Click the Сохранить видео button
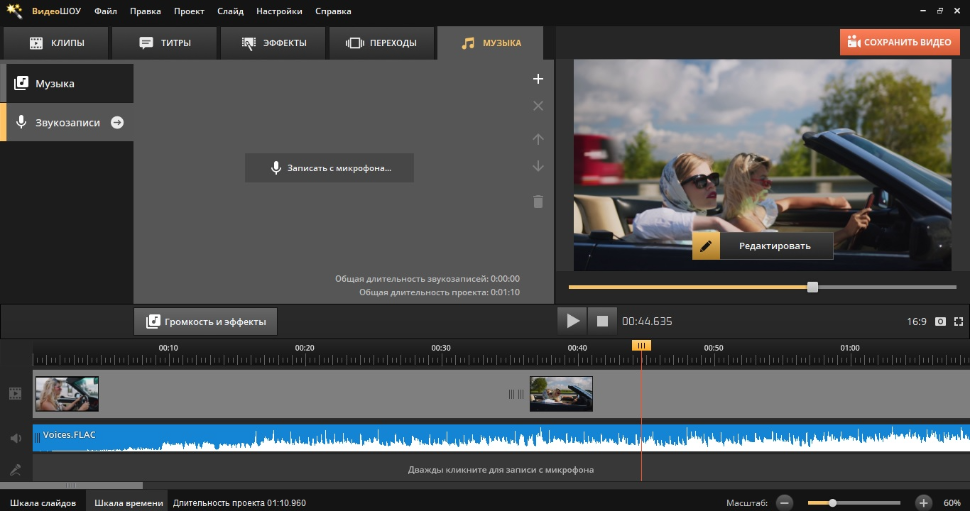This screenshot has height=511, width=970. (x=900, y=42)
